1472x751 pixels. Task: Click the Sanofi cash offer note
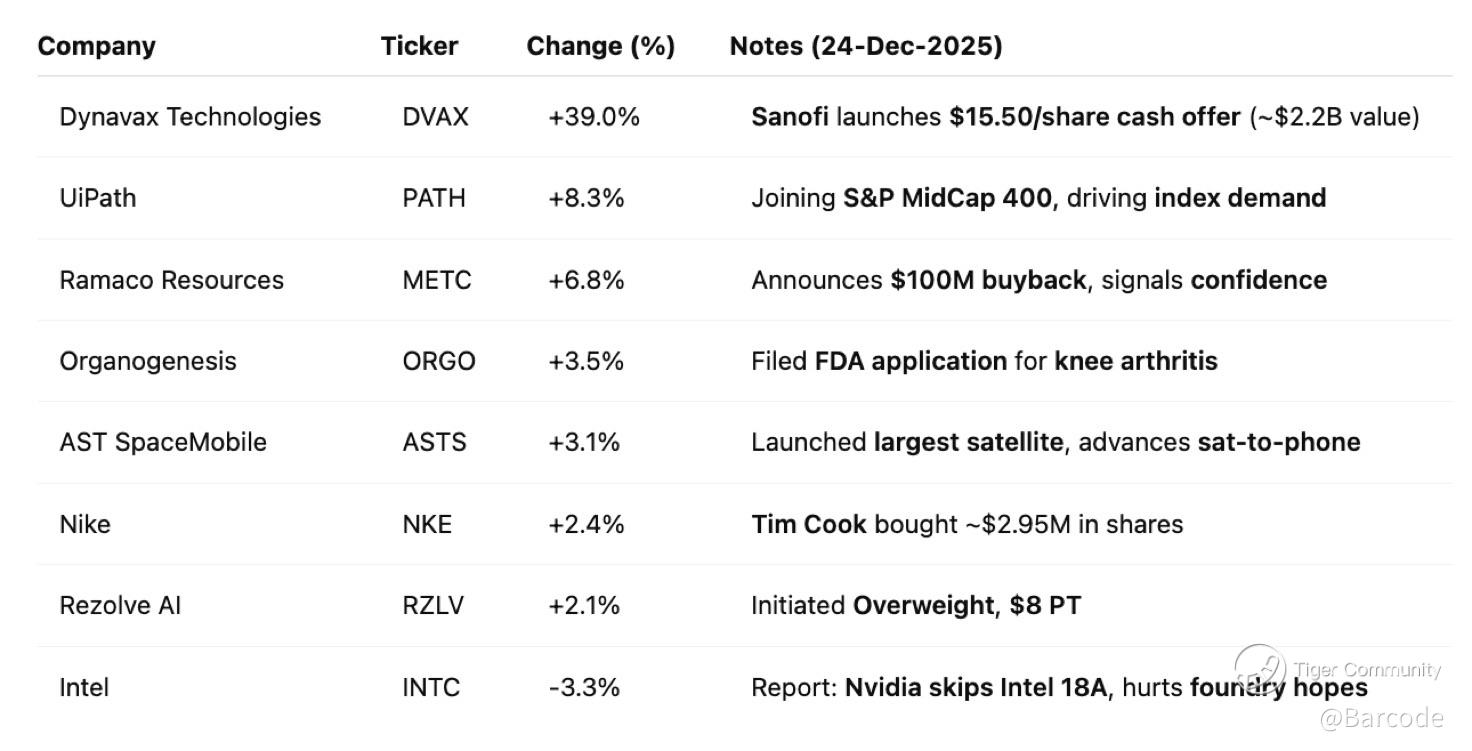click(1085, 117)
